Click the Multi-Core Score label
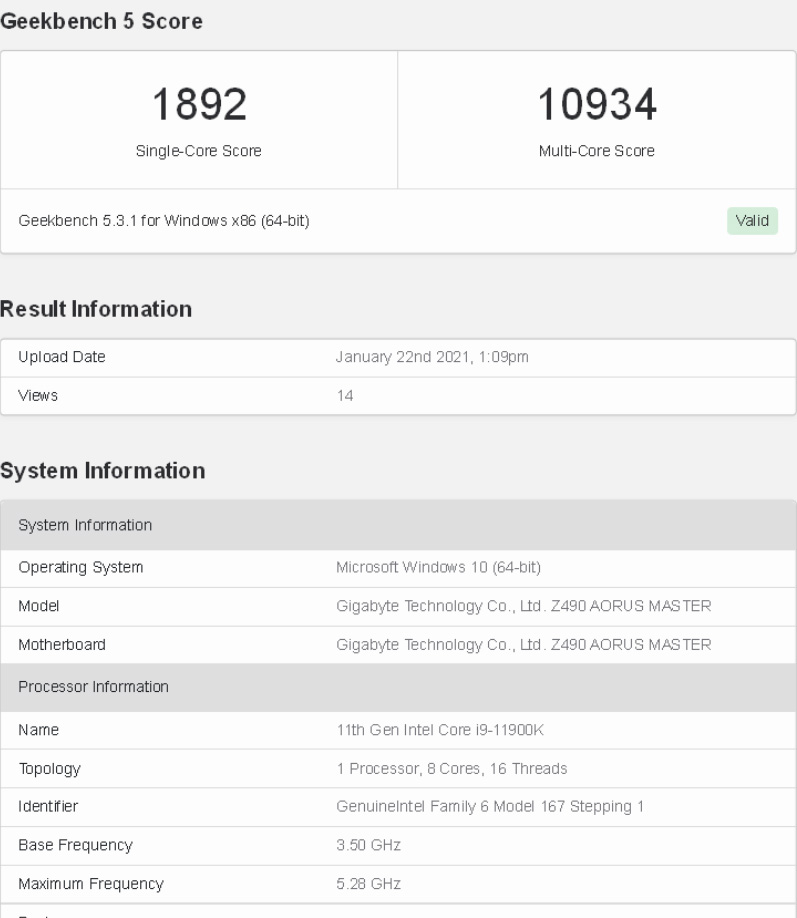Image resolution: width=797 pixels, height=918 pixels. [597, 150]
